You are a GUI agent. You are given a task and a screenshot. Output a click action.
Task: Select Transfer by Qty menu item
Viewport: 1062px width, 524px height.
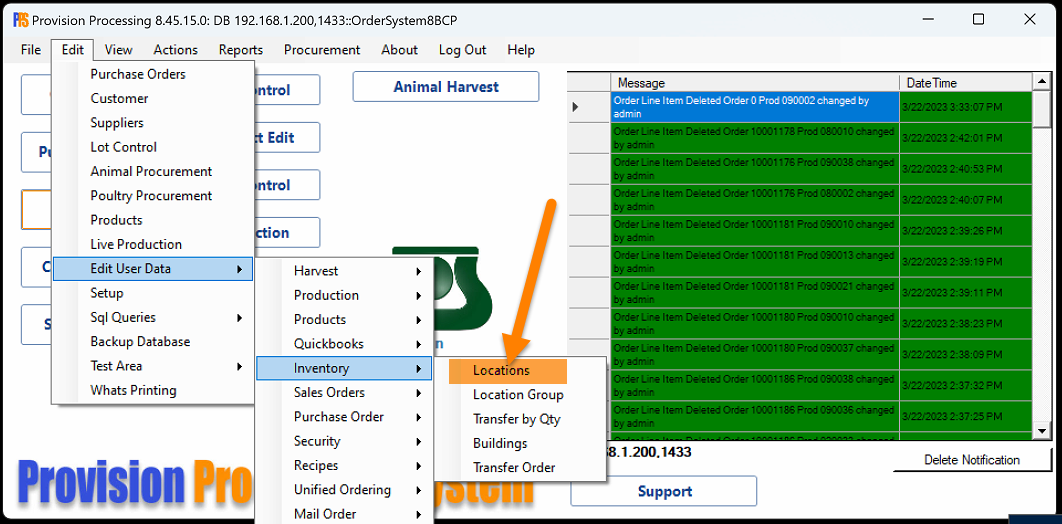(x=519, y=419)
